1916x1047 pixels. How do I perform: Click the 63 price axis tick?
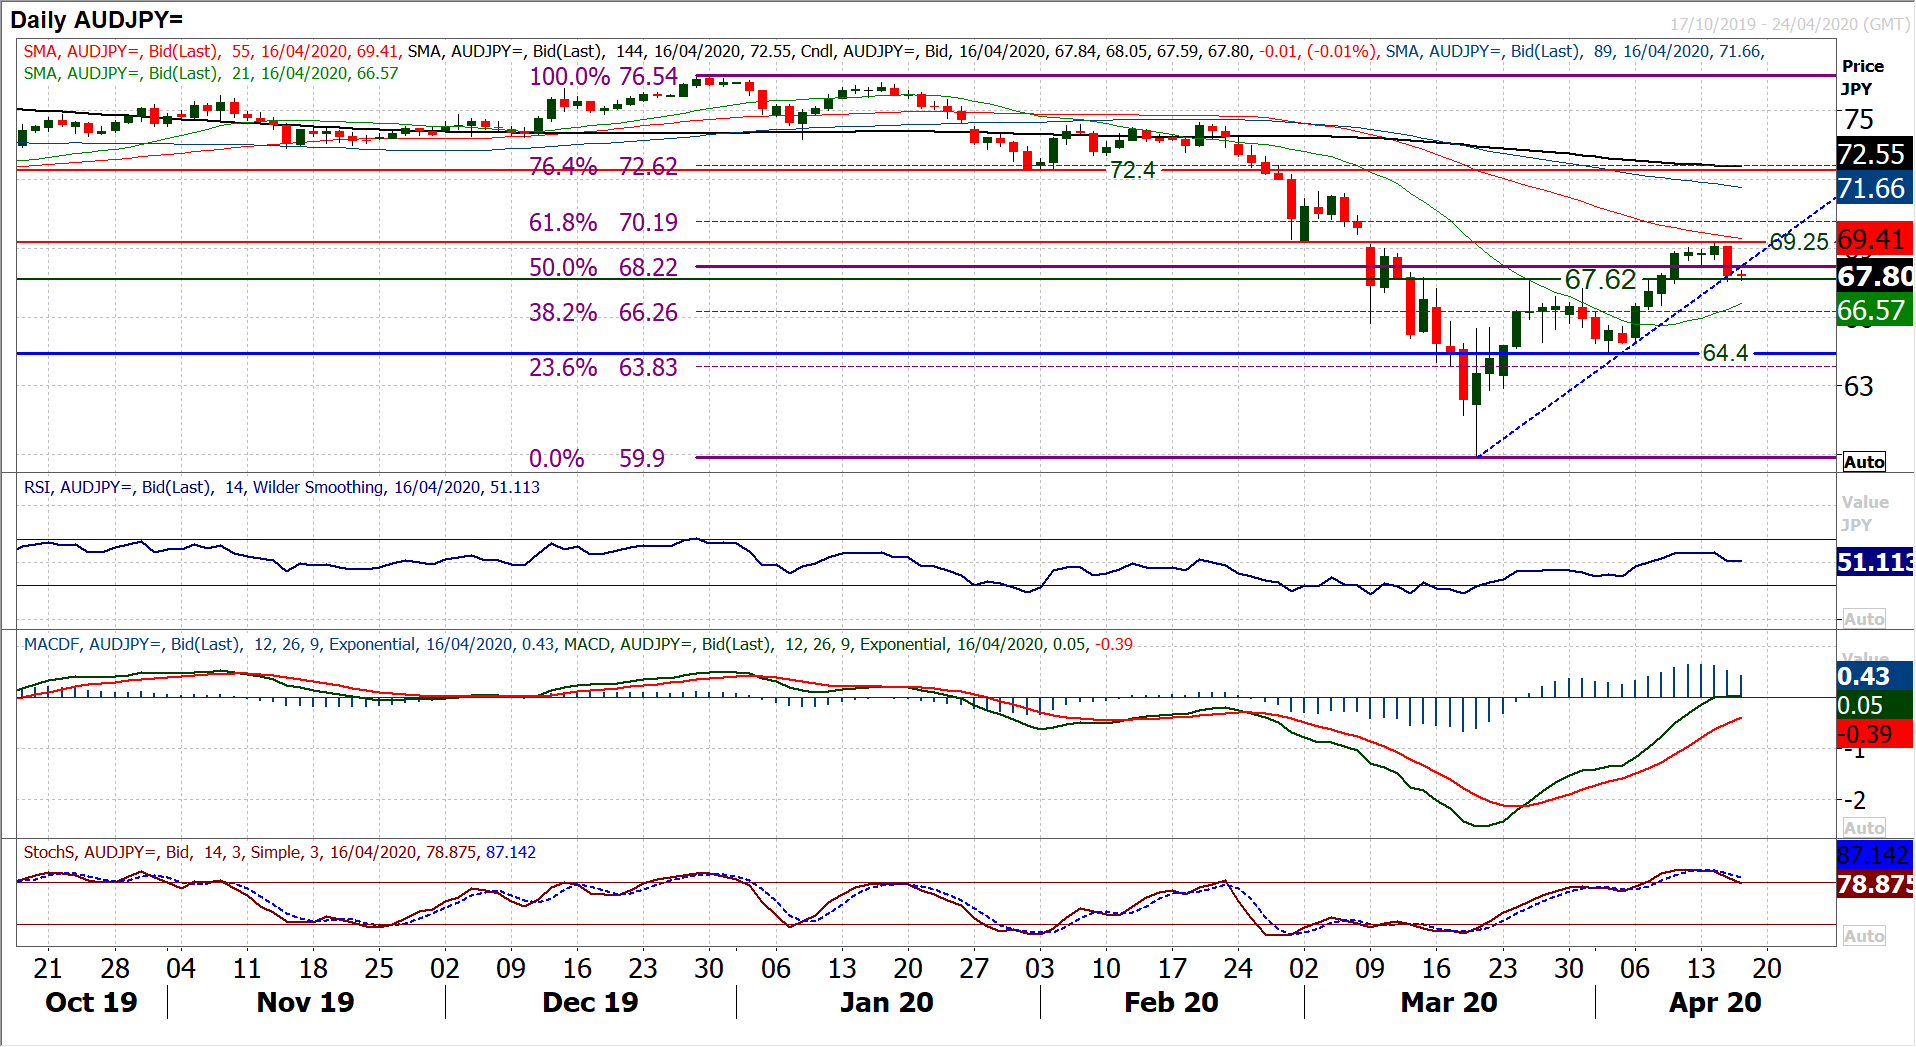[1859, 387]
